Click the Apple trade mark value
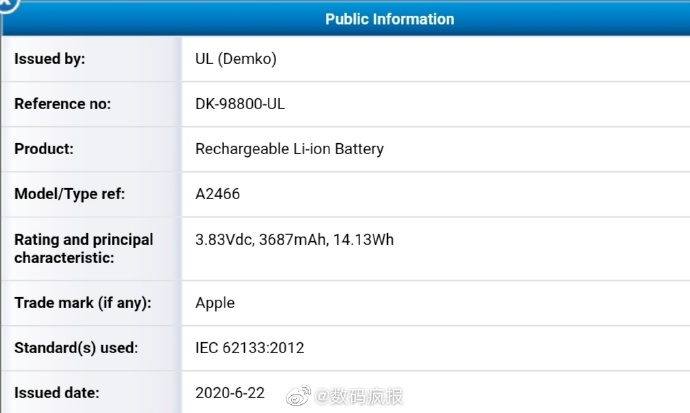 215,302
